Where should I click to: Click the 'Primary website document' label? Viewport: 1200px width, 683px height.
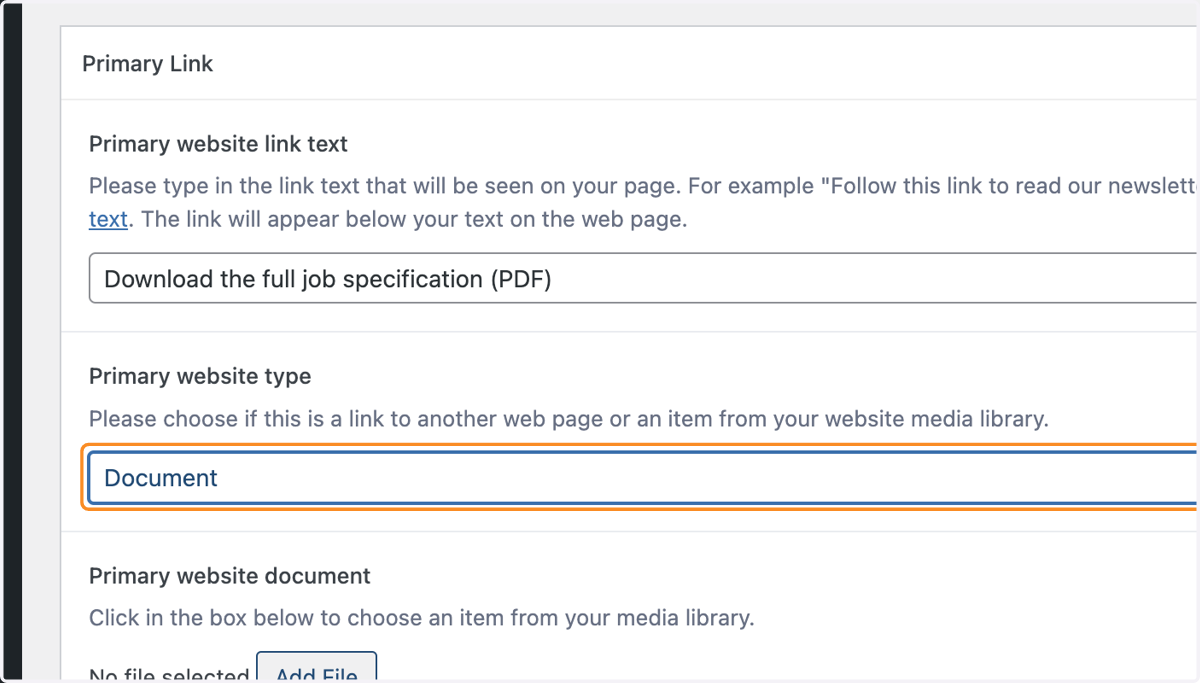230,576
